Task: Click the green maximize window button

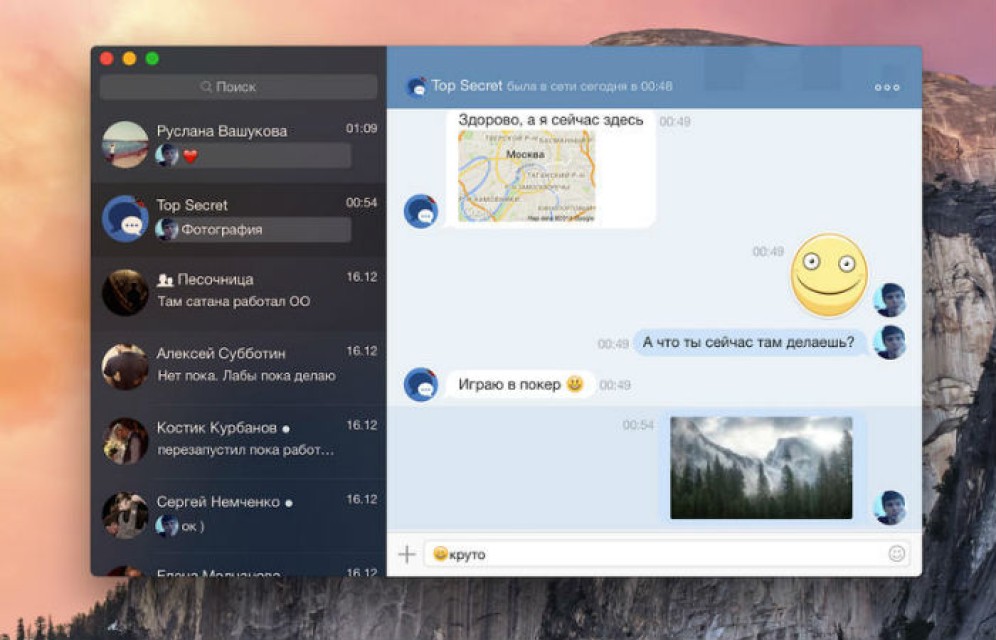Action: [x=152, y=59]
